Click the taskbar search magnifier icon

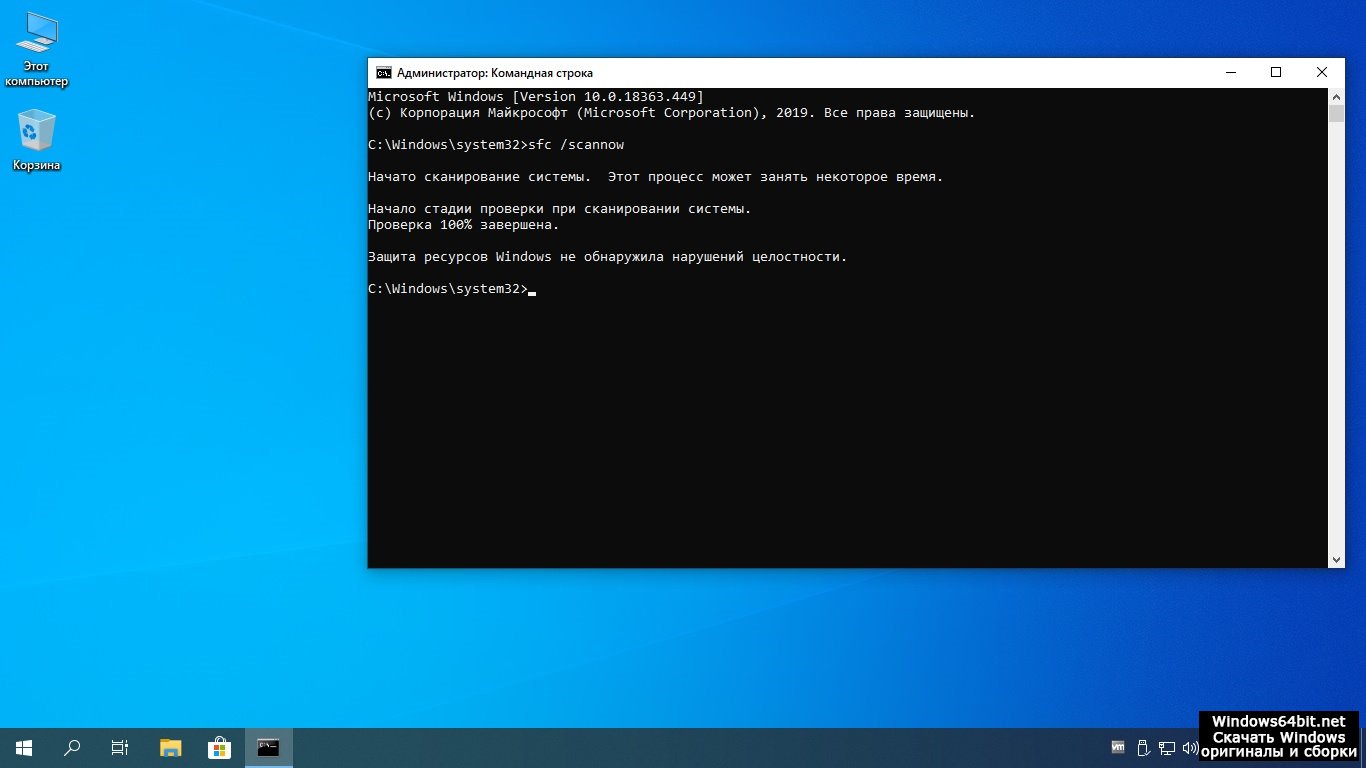(72, 747)
